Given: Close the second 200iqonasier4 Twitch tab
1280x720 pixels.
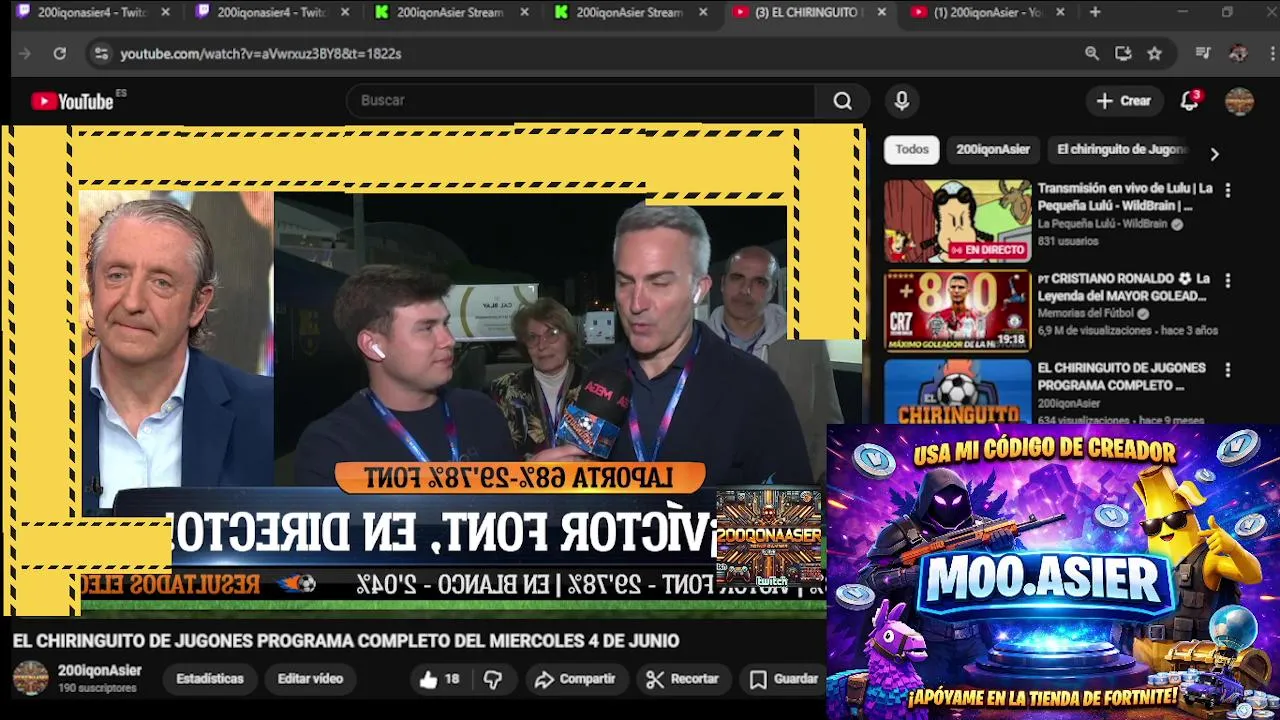Looking at the screenshot, I should pos(345,12).
